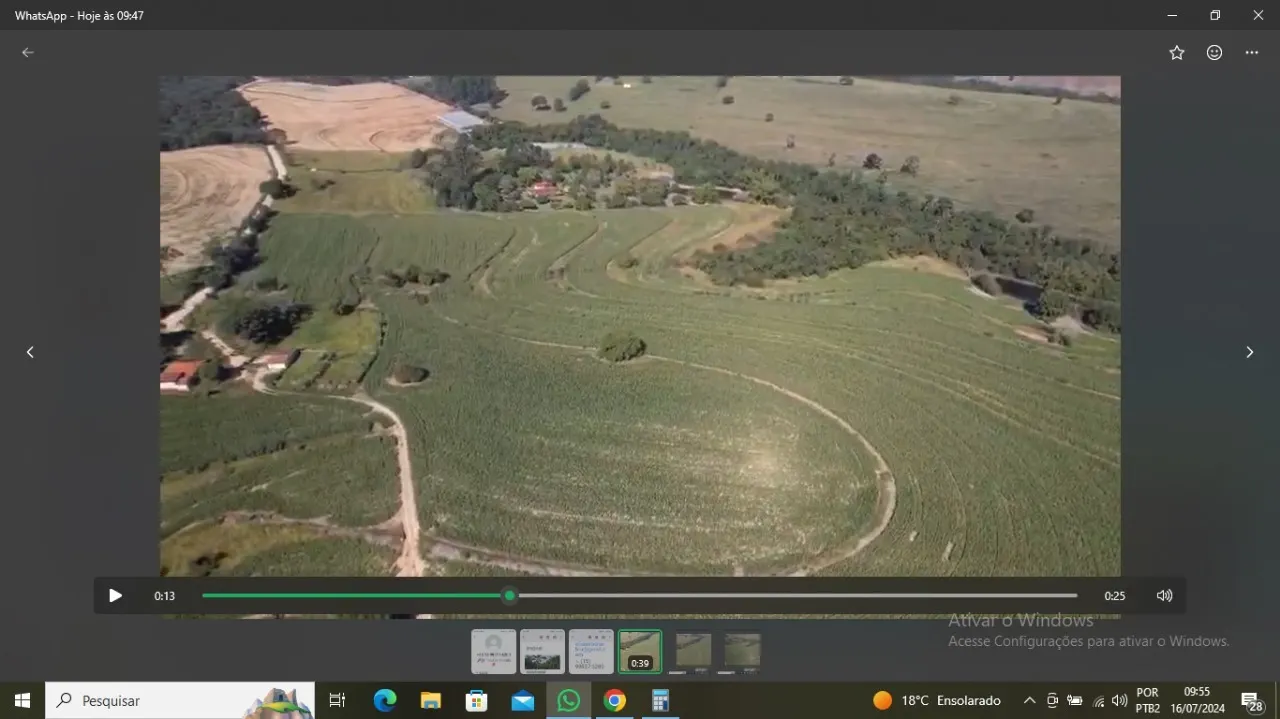The height and width of the screenshot is (719, 1280).
Task: Go back using the top-left arrow
Action: [28, 53]
